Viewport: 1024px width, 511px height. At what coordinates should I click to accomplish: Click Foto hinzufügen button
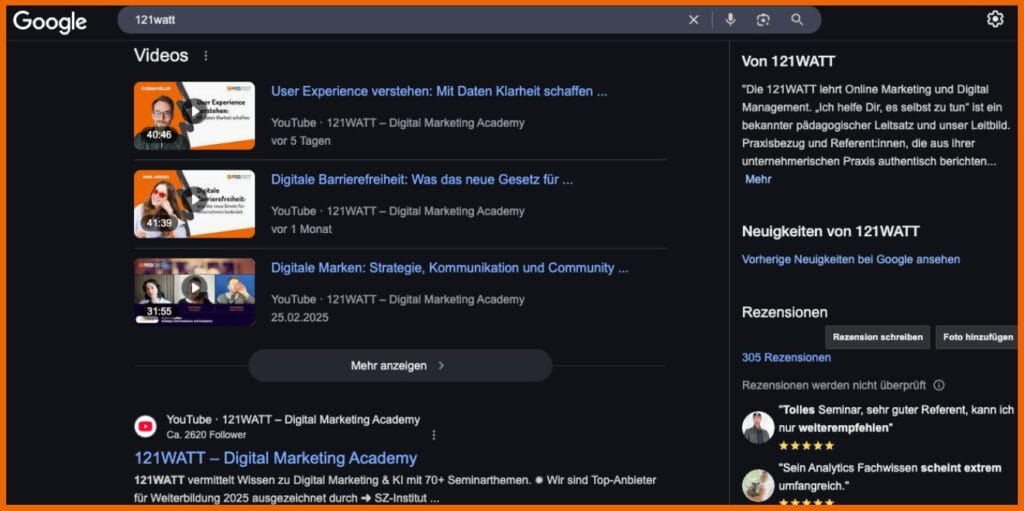click(x=977, y=337)
